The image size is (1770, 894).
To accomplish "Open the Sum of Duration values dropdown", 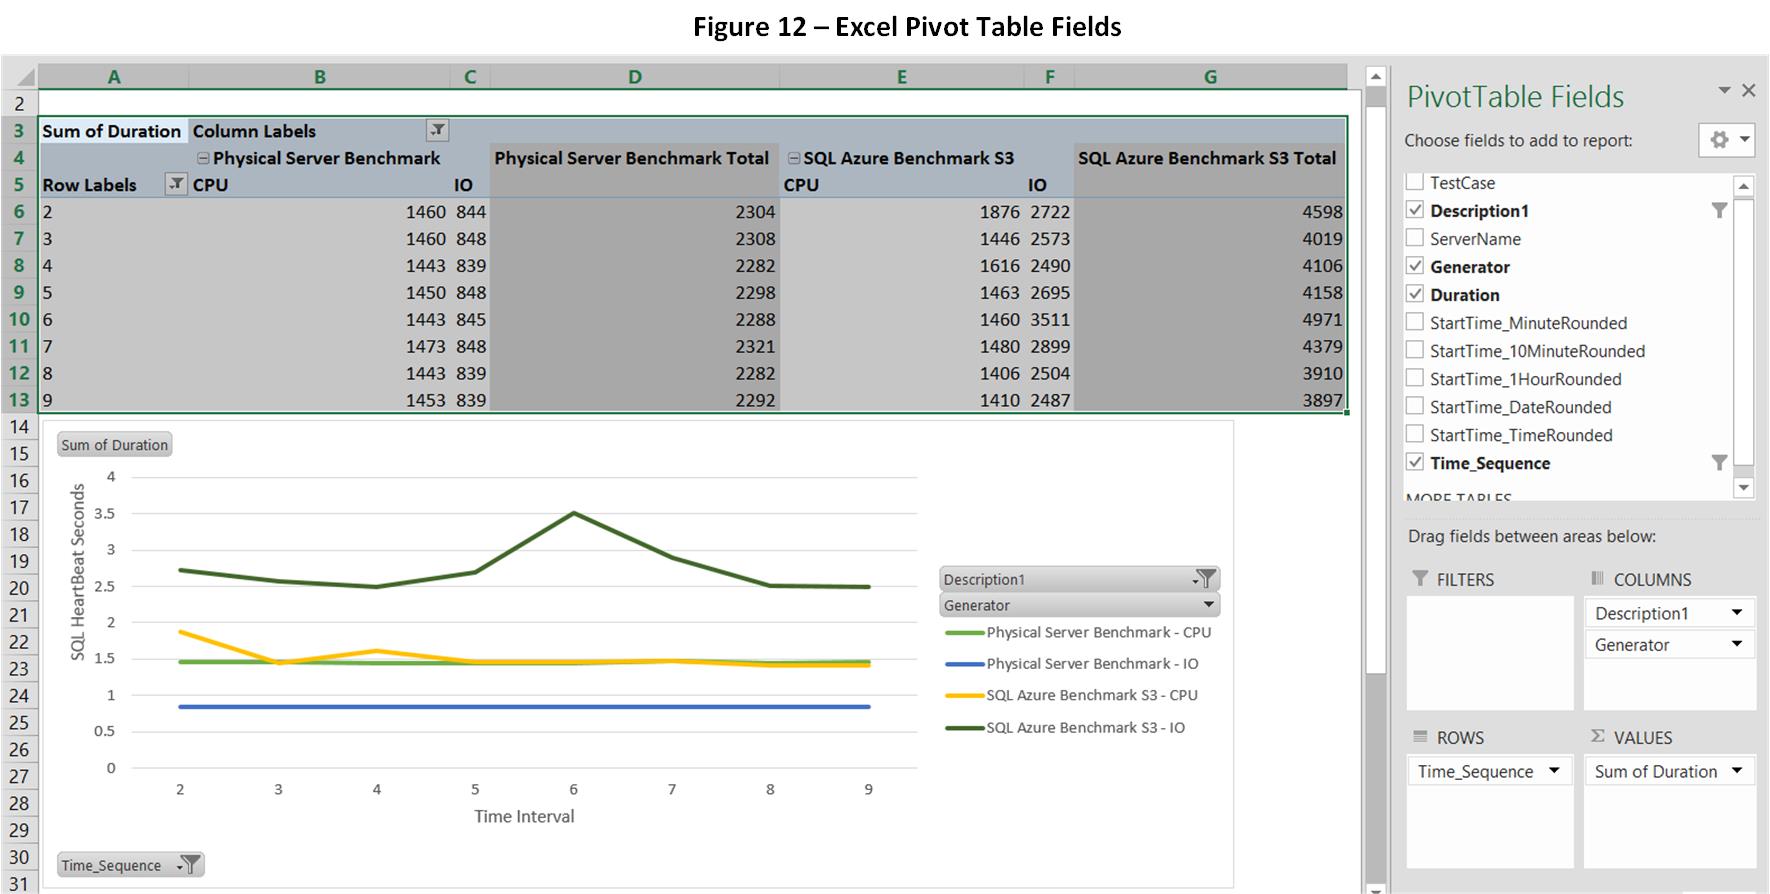I will tap(1737, 771).
